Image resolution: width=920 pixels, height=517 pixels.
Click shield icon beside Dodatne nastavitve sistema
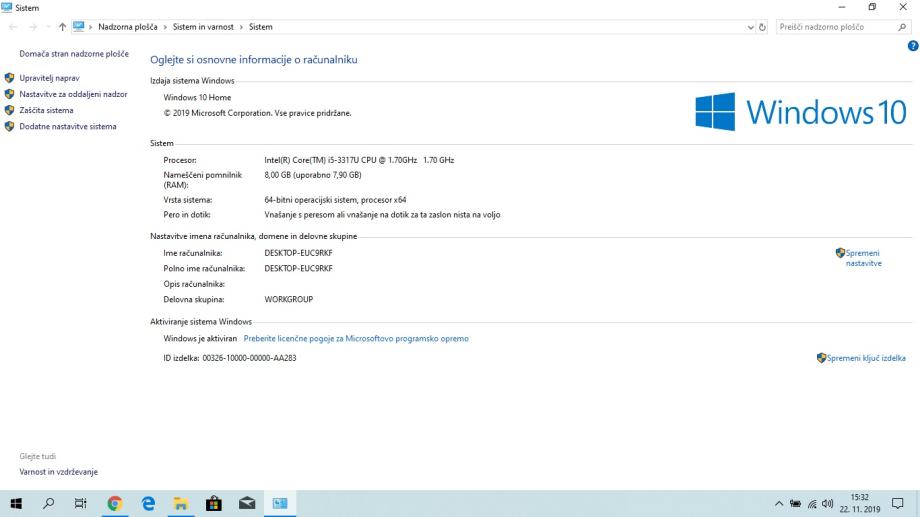[9, 126]
